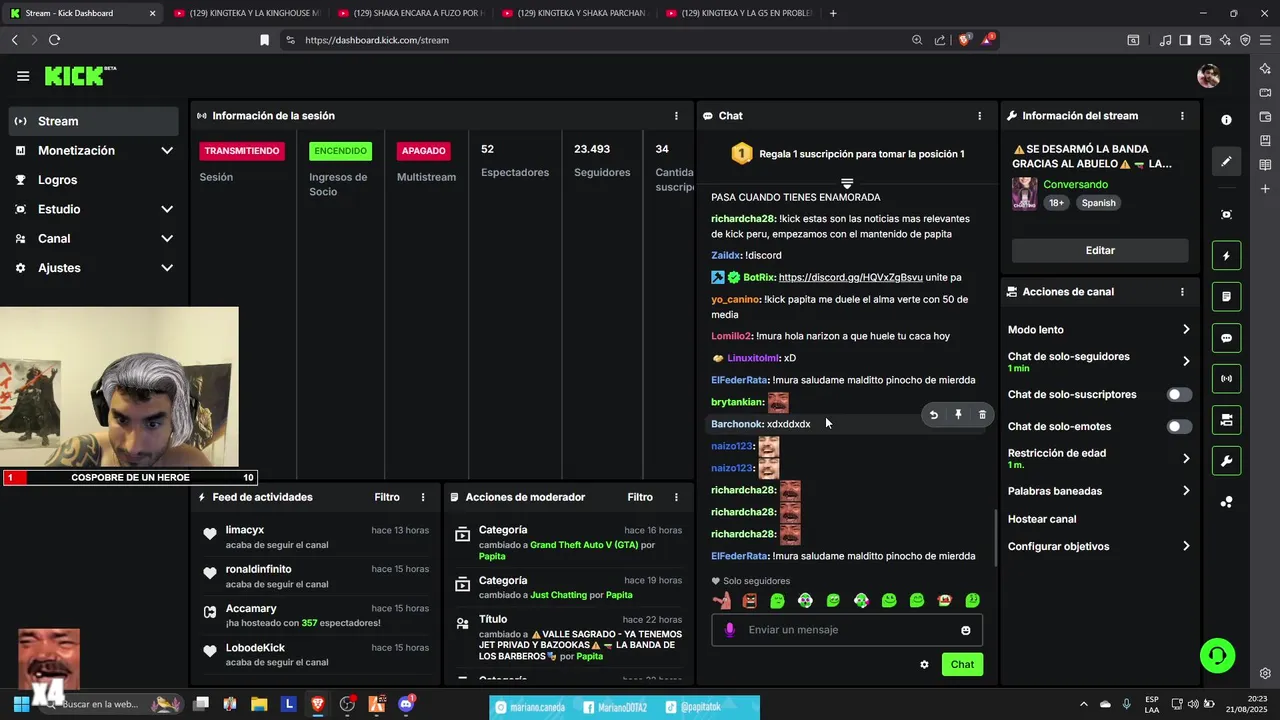Click Hostear canal option
The height and width of the screenshot is (720, 1280).
(x=1042, y=519)
